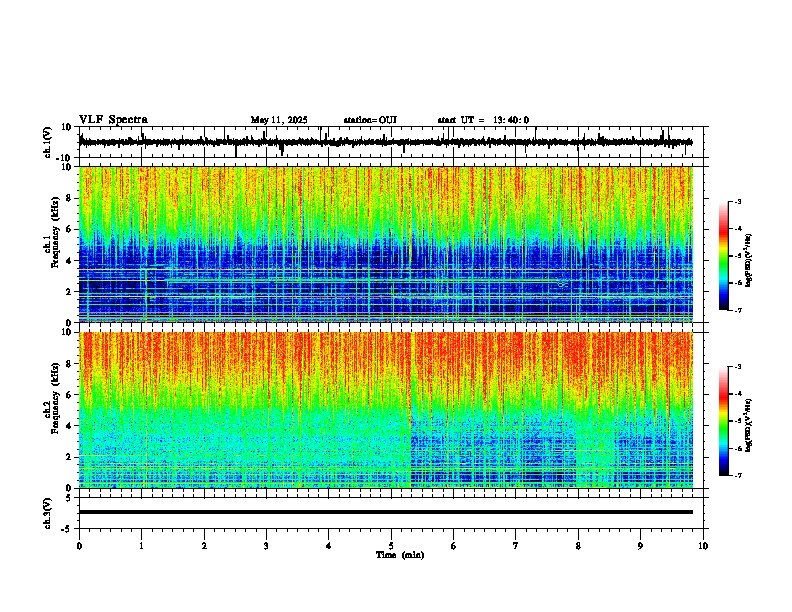Click the time axis tick label "10"
792x612 pixels.
(703, 546)
